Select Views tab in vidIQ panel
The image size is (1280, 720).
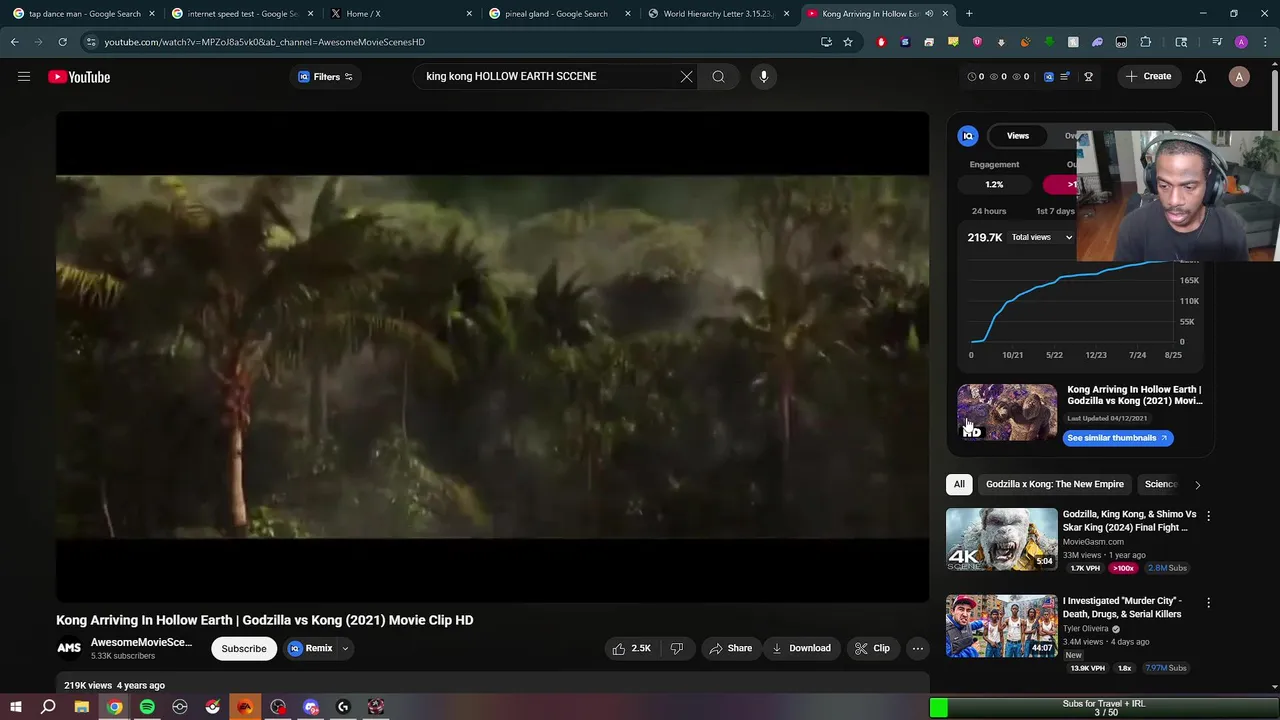[1017, 136]
